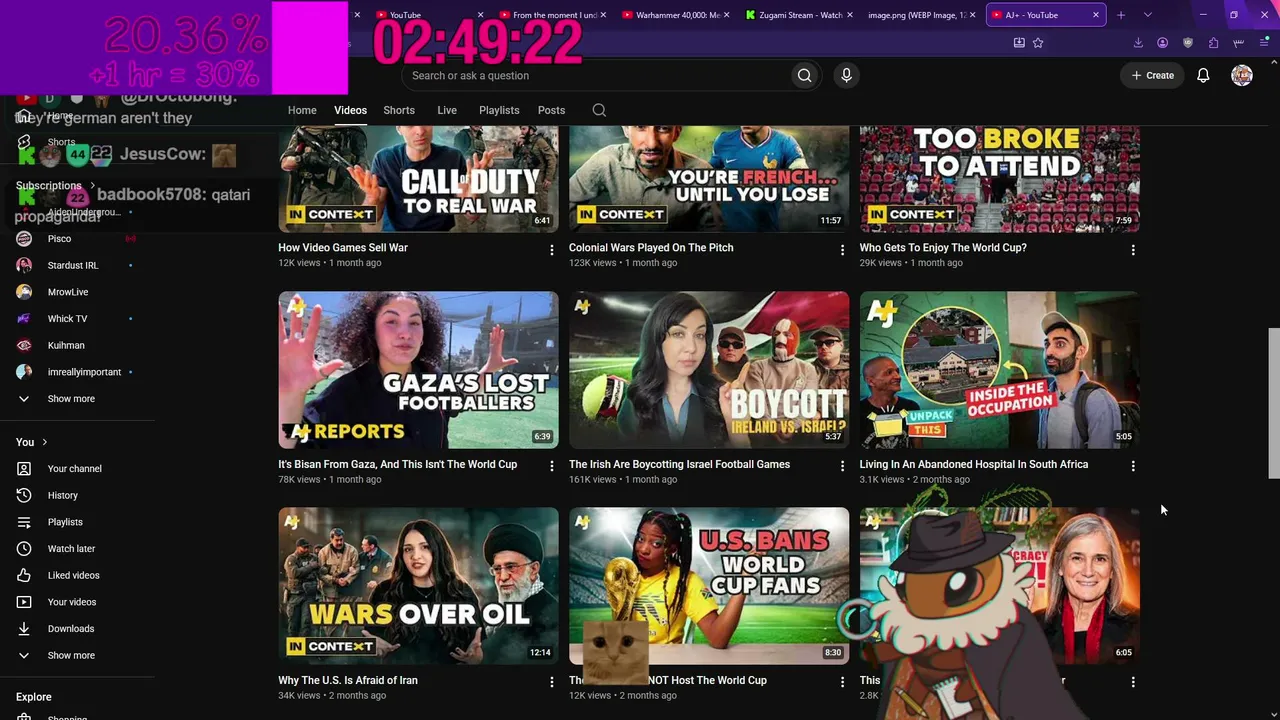The height and width of the screenshot is (720, 1280).
Task: Open How Video Games Sell War title
Action: (x=343, y=248)
